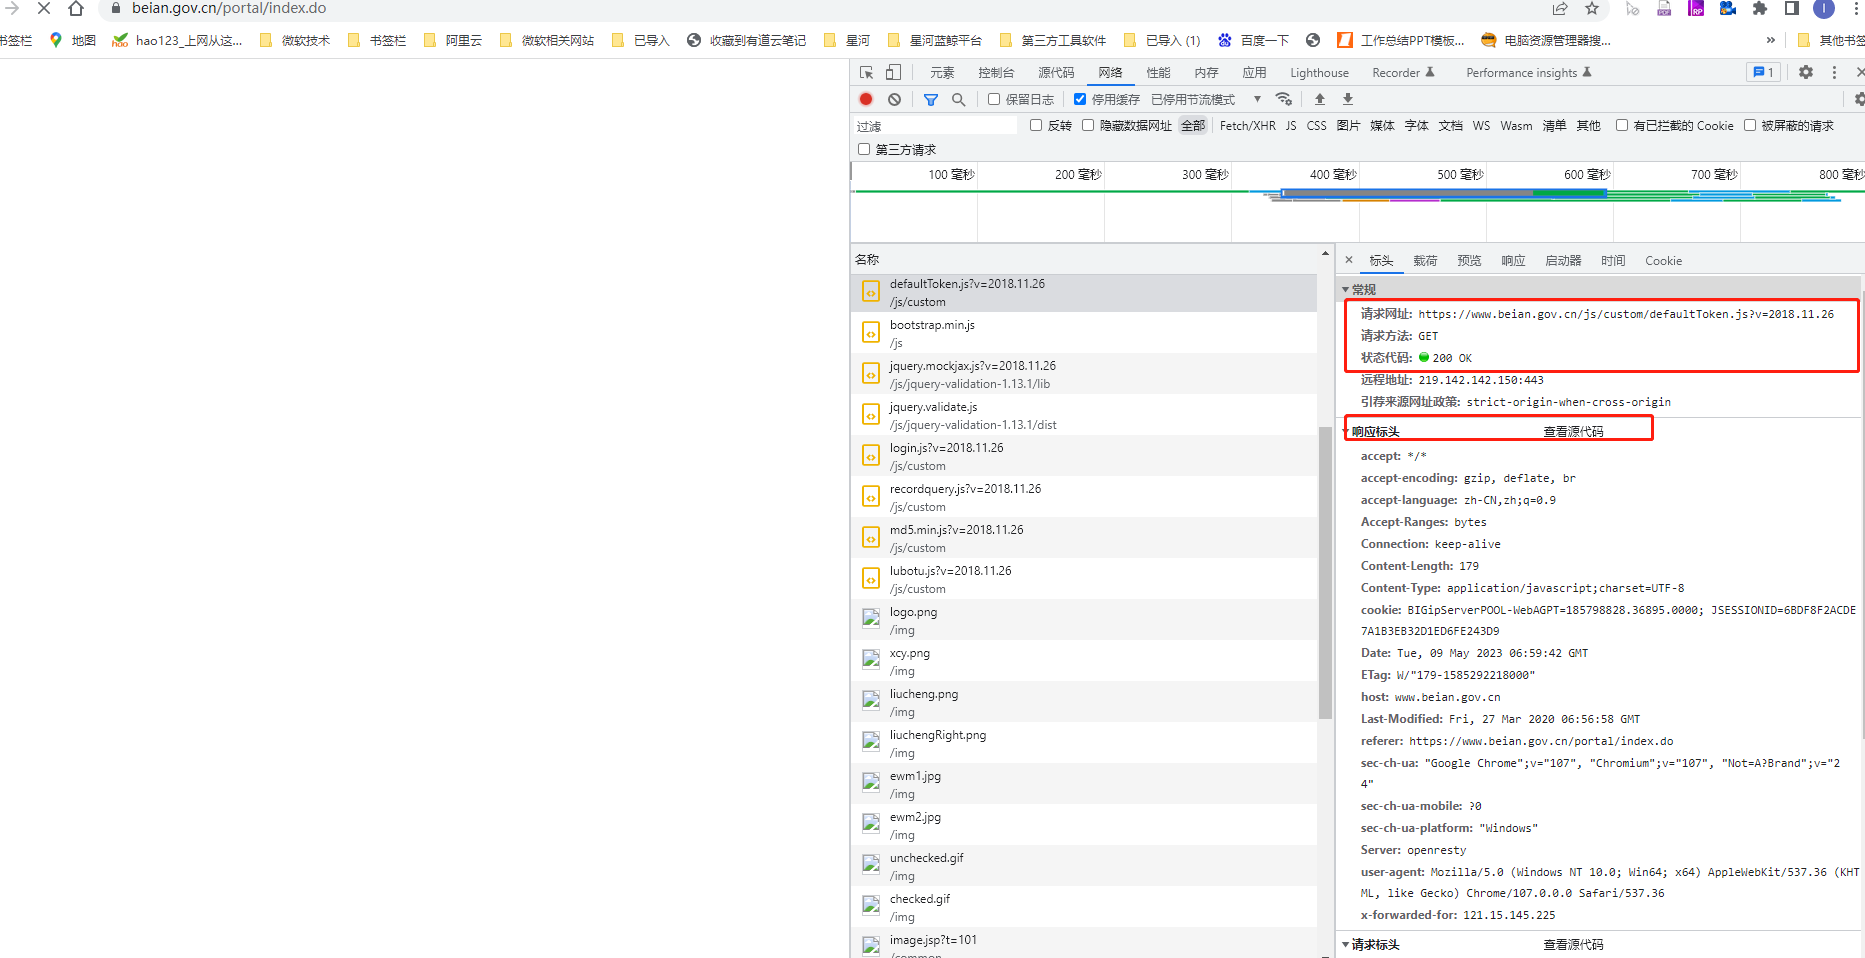
Task: Click the 过滤 filter input field
Action: click(x=936, y=126)
